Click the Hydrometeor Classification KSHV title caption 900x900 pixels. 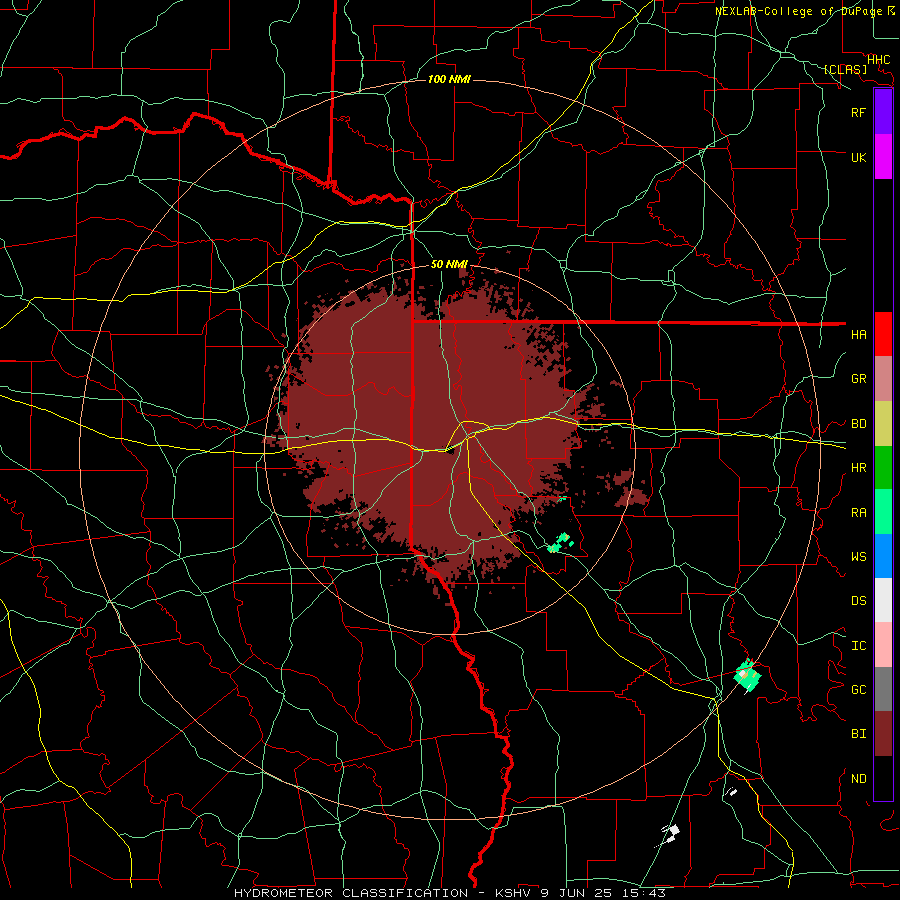click(x=450, y=893)
